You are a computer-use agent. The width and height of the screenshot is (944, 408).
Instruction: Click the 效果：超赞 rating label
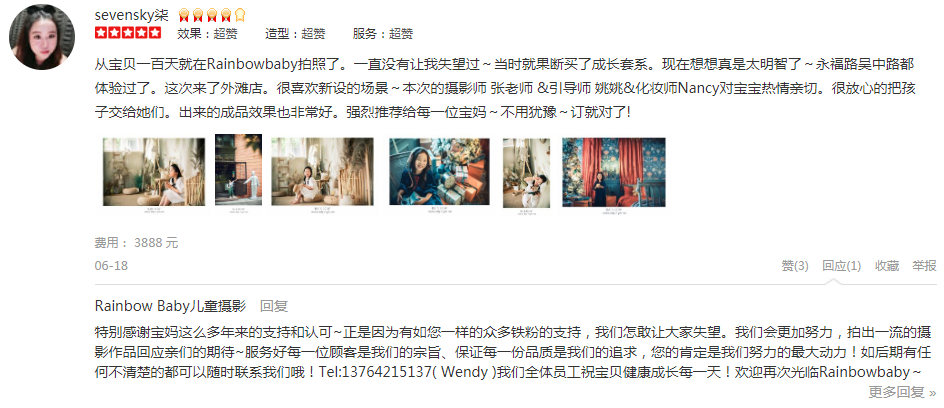[x=208, y=34]
